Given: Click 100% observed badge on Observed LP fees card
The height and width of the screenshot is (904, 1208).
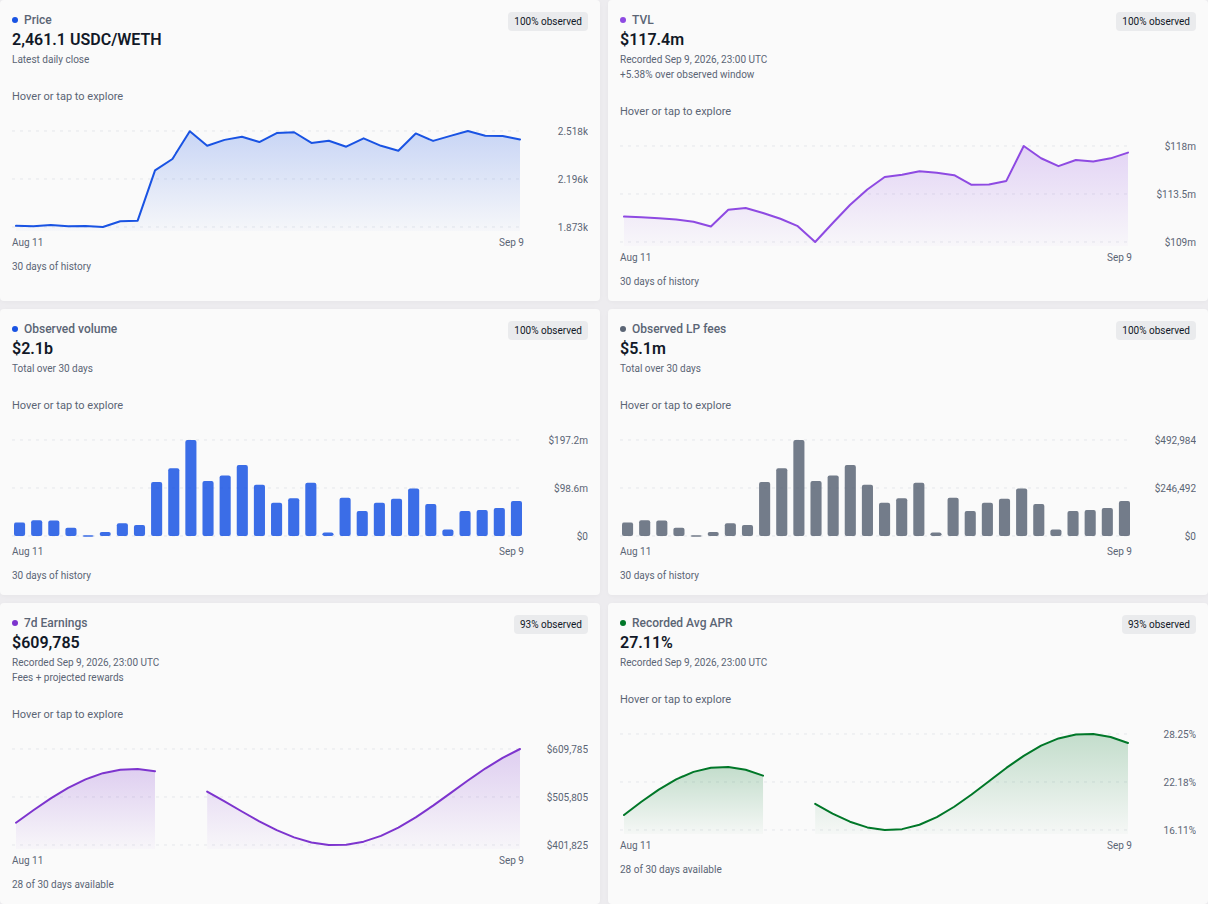Looking at the screenshot, I should [1156, 330].
